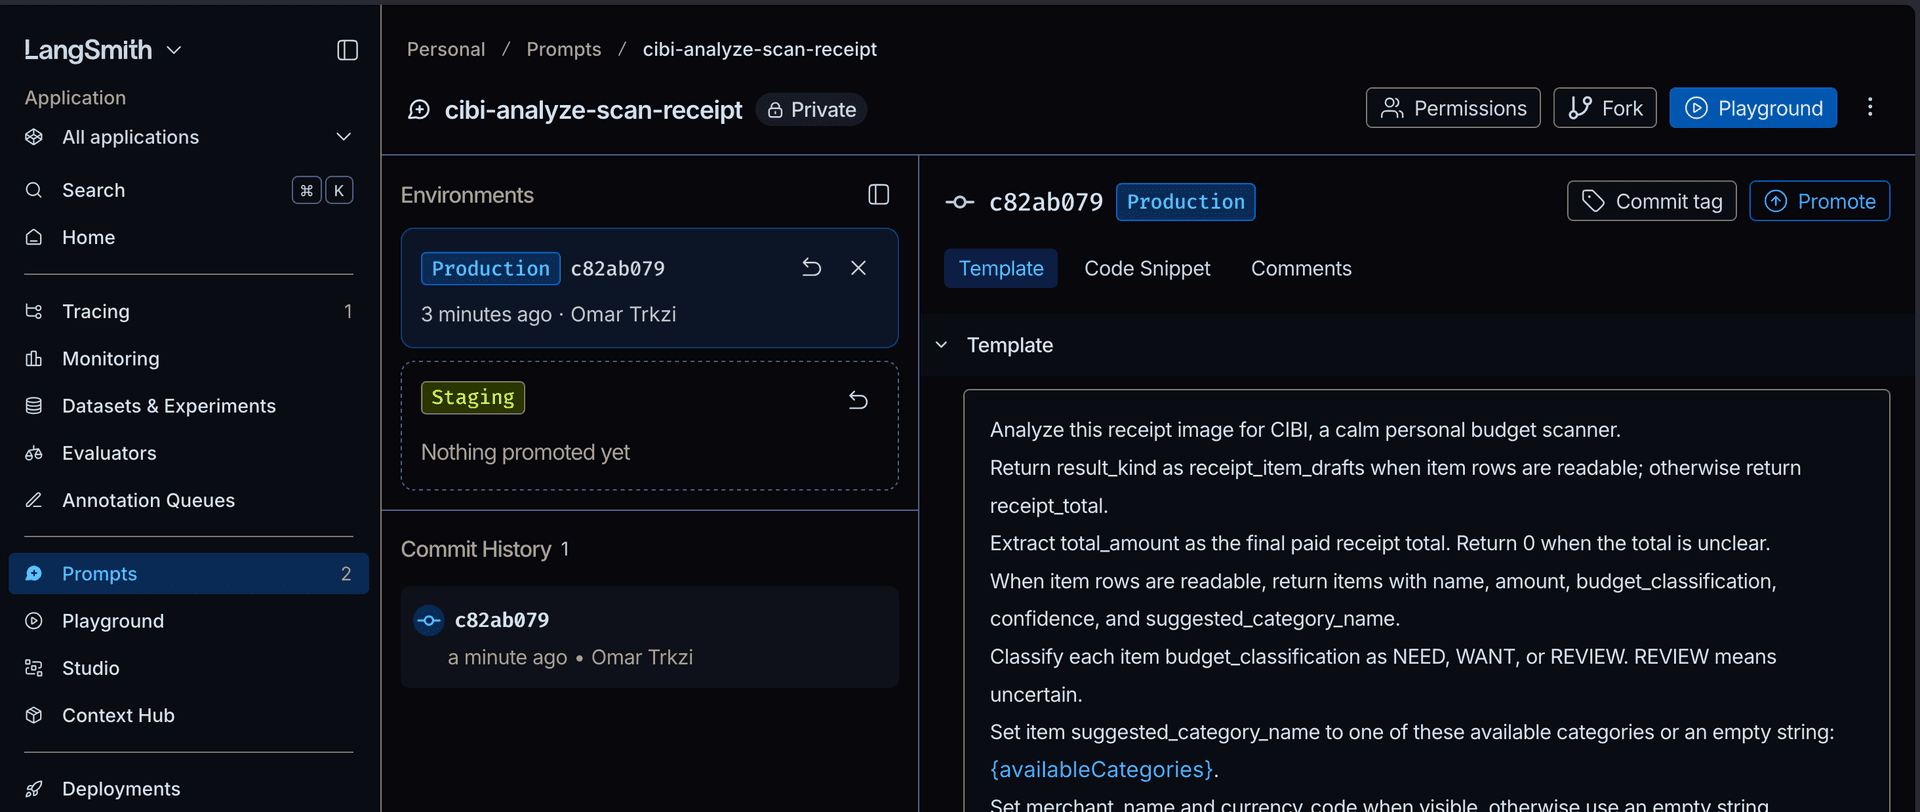Click the All applications layers icon
The width and height of the screenshot is (1920, 812).
pos(34,137)
